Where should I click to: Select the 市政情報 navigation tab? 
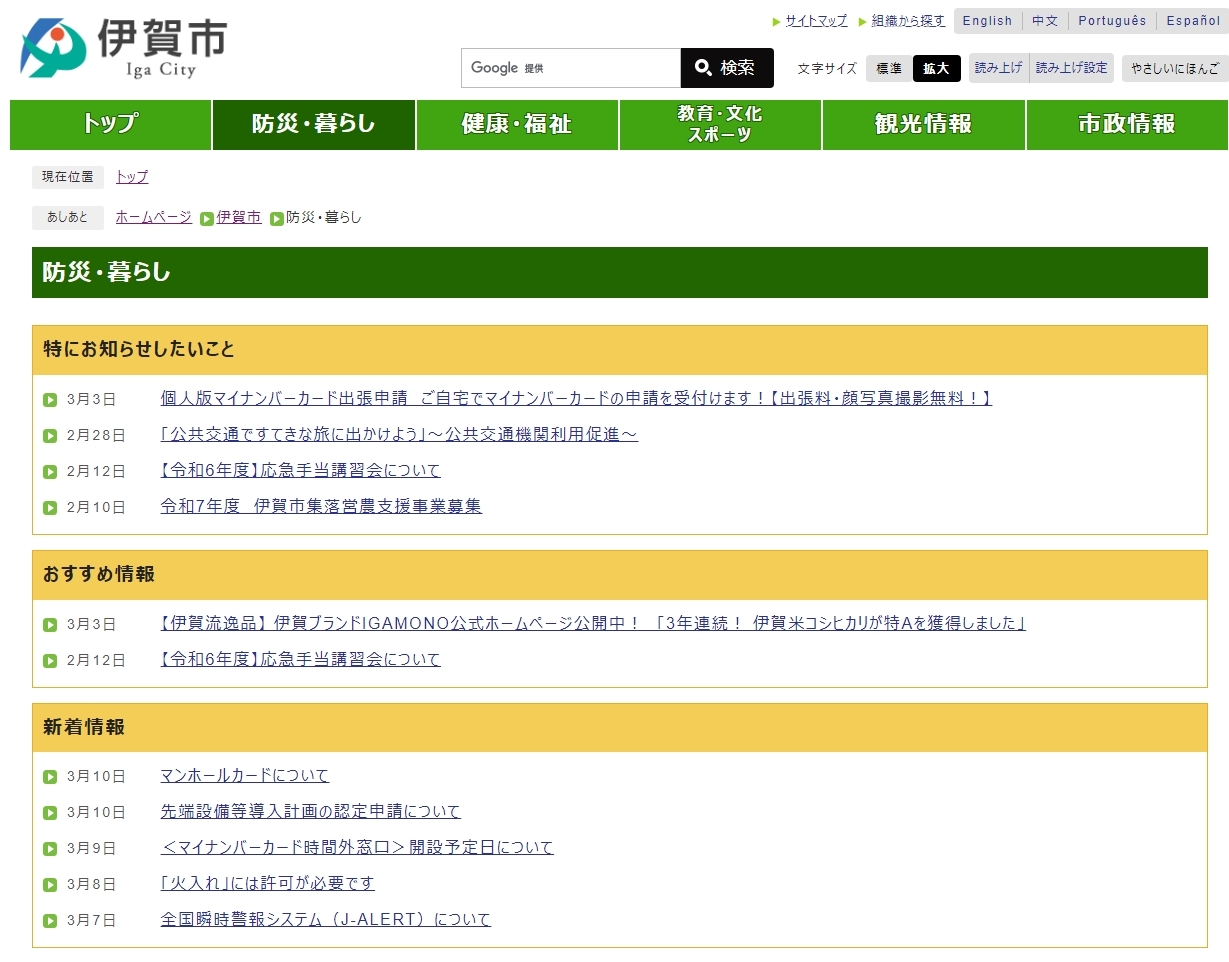pyautogui.click(x=1126, y=124)
